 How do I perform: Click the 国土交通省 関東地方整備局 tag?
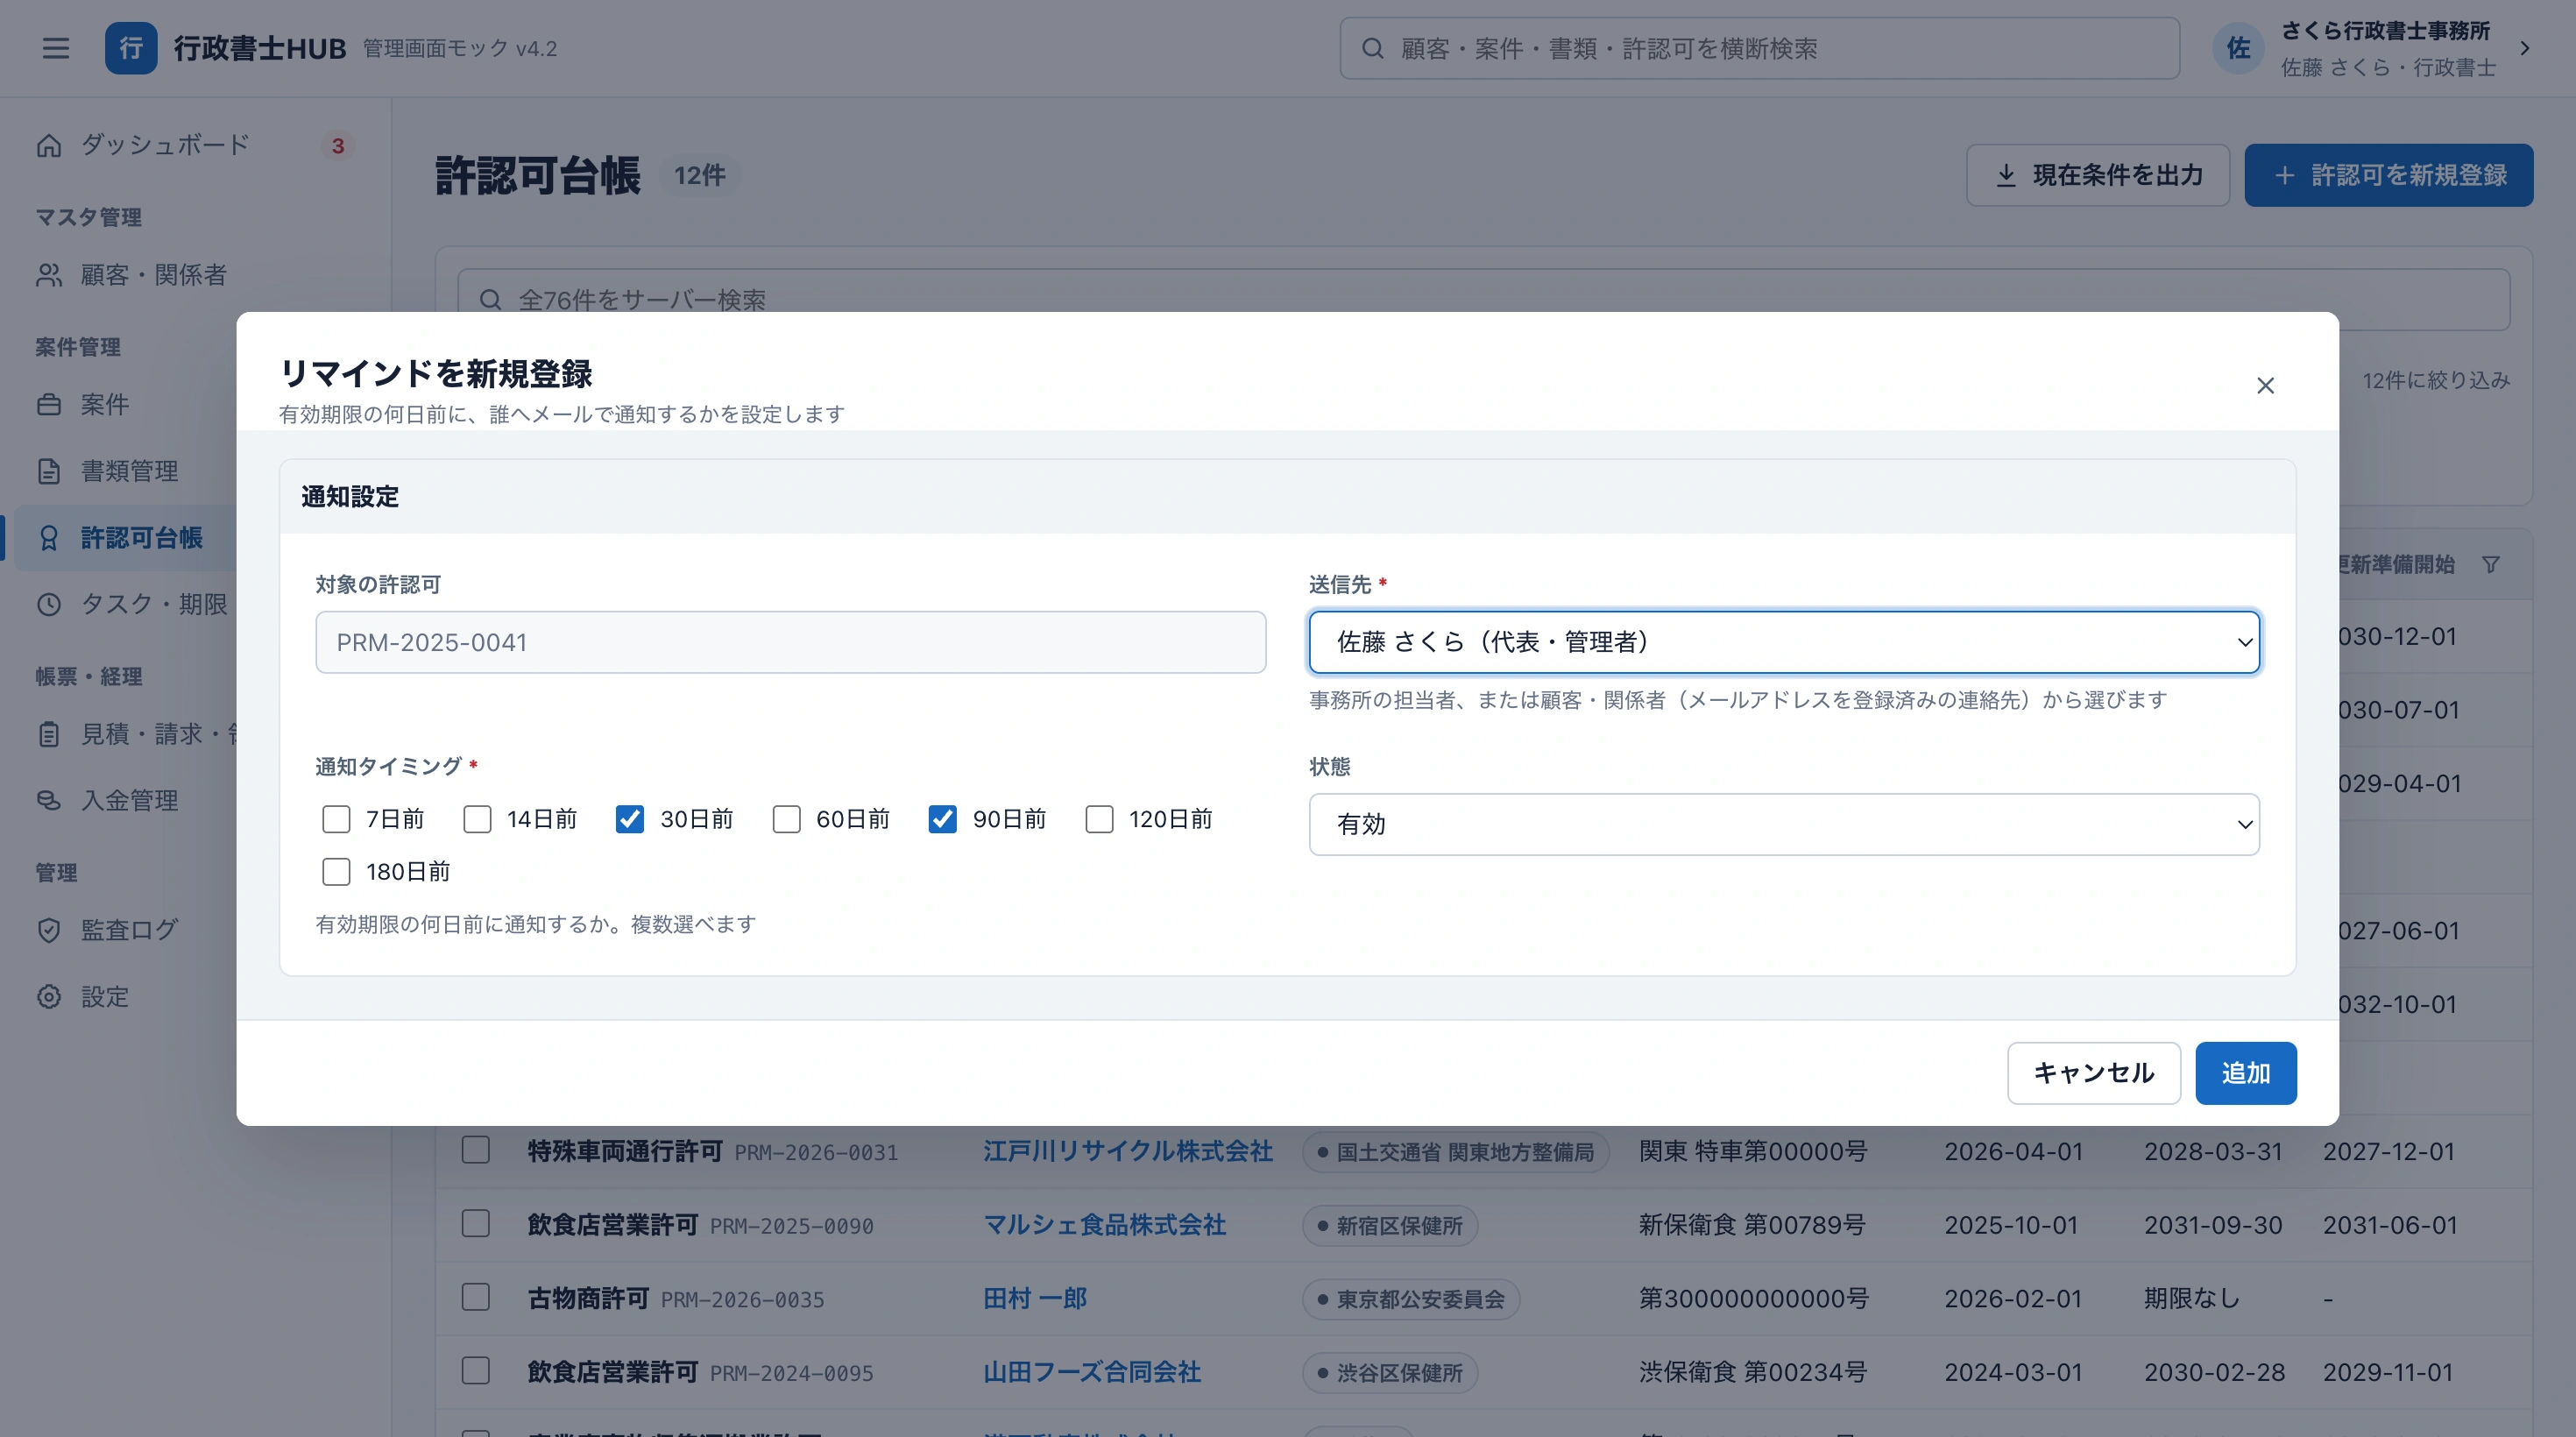[x=1455, y=1152]
